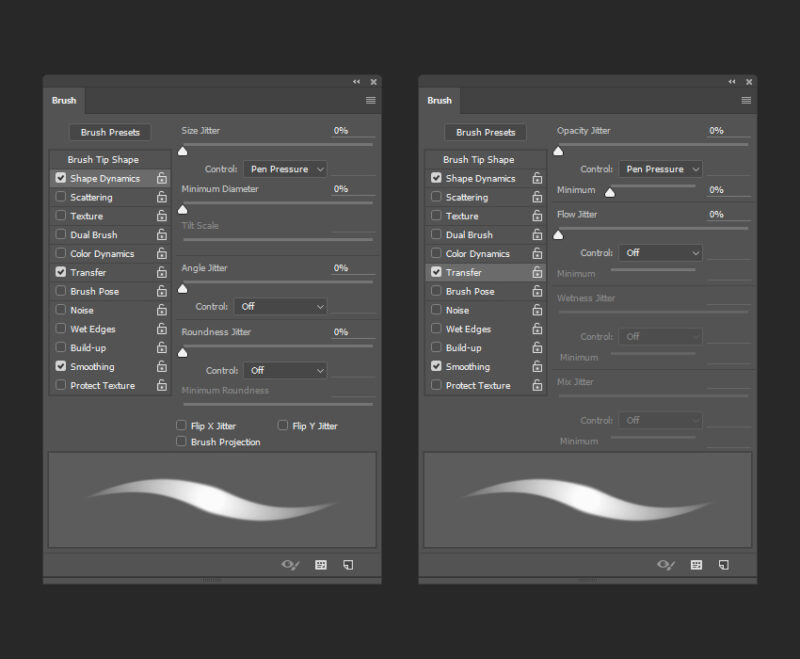This screenshot has width=800, height=659.
Task: Open Flow Jitter Control dropdown in right panel
Action: click(x=660, y=254)
